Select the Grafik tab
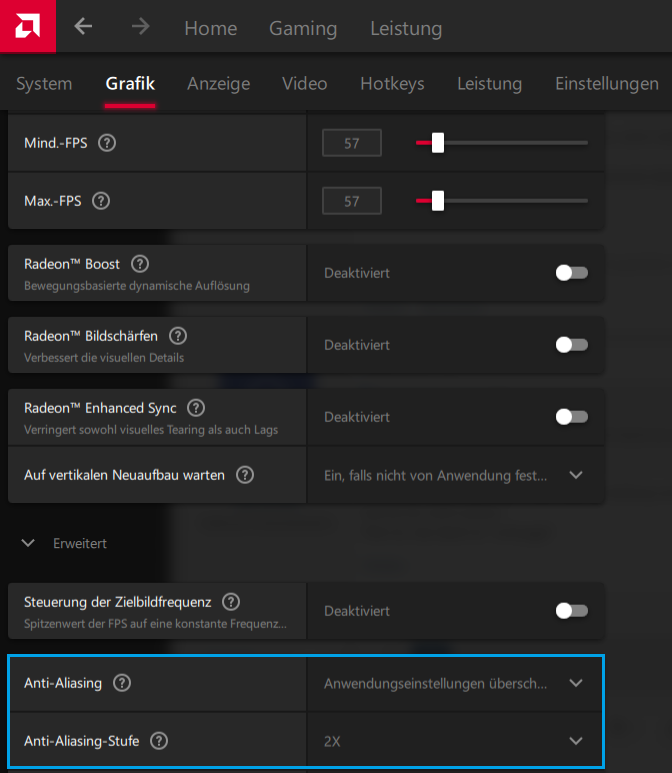This screenshot has width=672, height=773. pos(130,83)
